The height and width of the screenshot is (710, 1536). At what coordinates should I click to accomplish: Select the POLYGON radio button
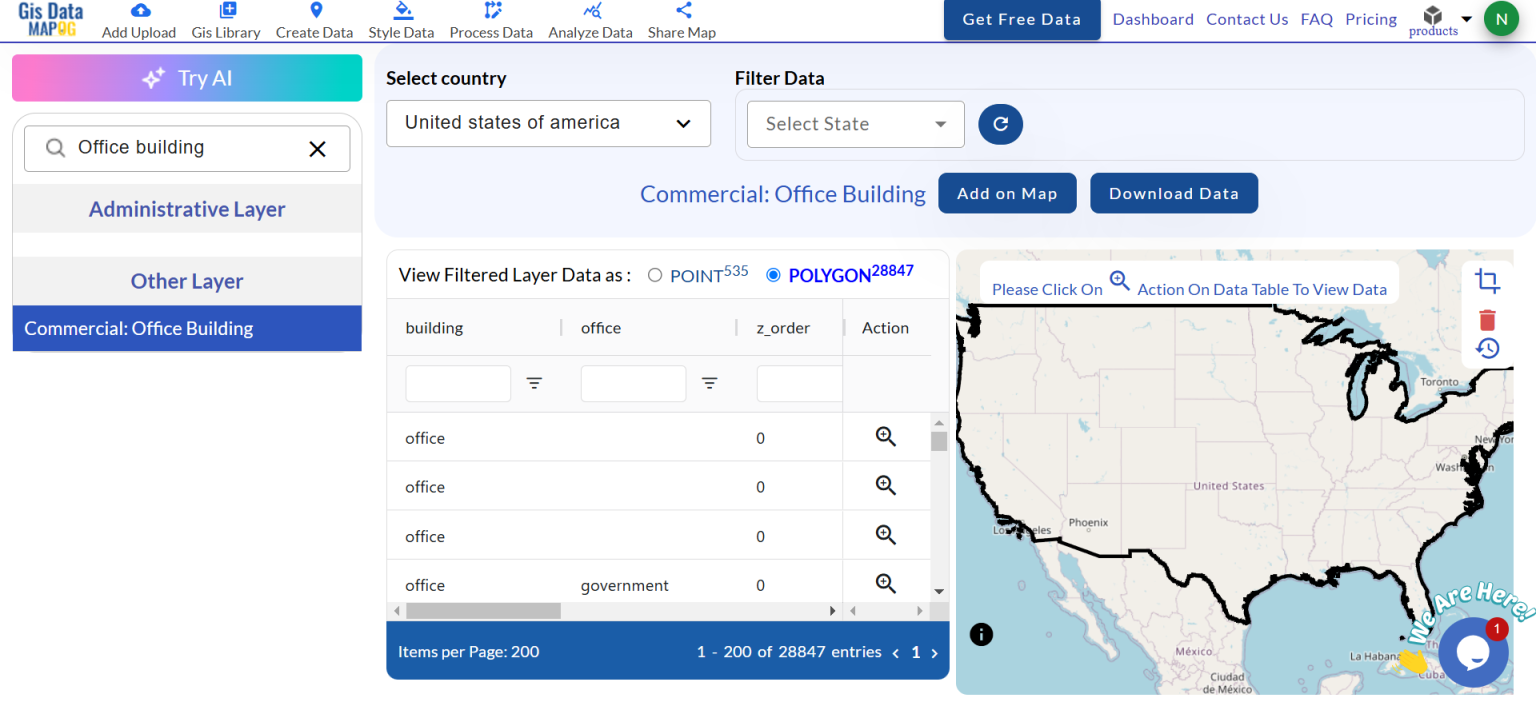coord(772,274)
